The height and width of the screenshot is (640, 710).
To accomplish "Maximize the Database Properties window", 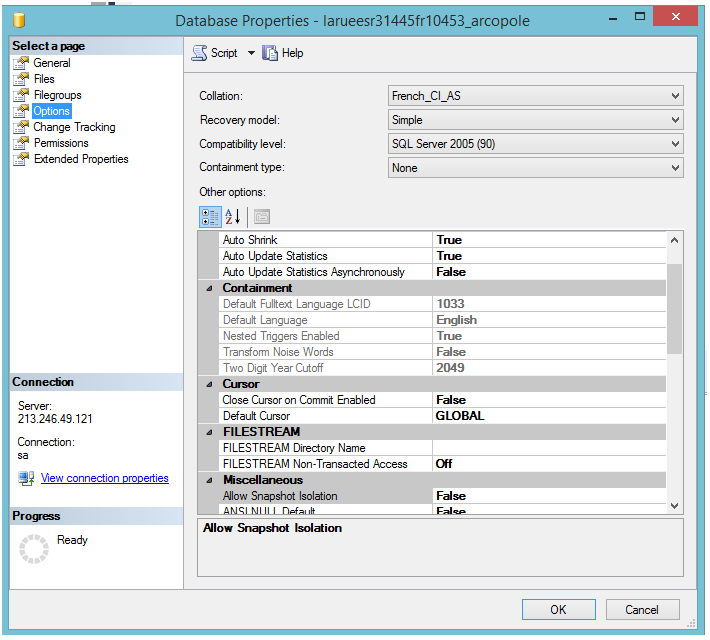I will pyautogui.click(x=640, y=17).
